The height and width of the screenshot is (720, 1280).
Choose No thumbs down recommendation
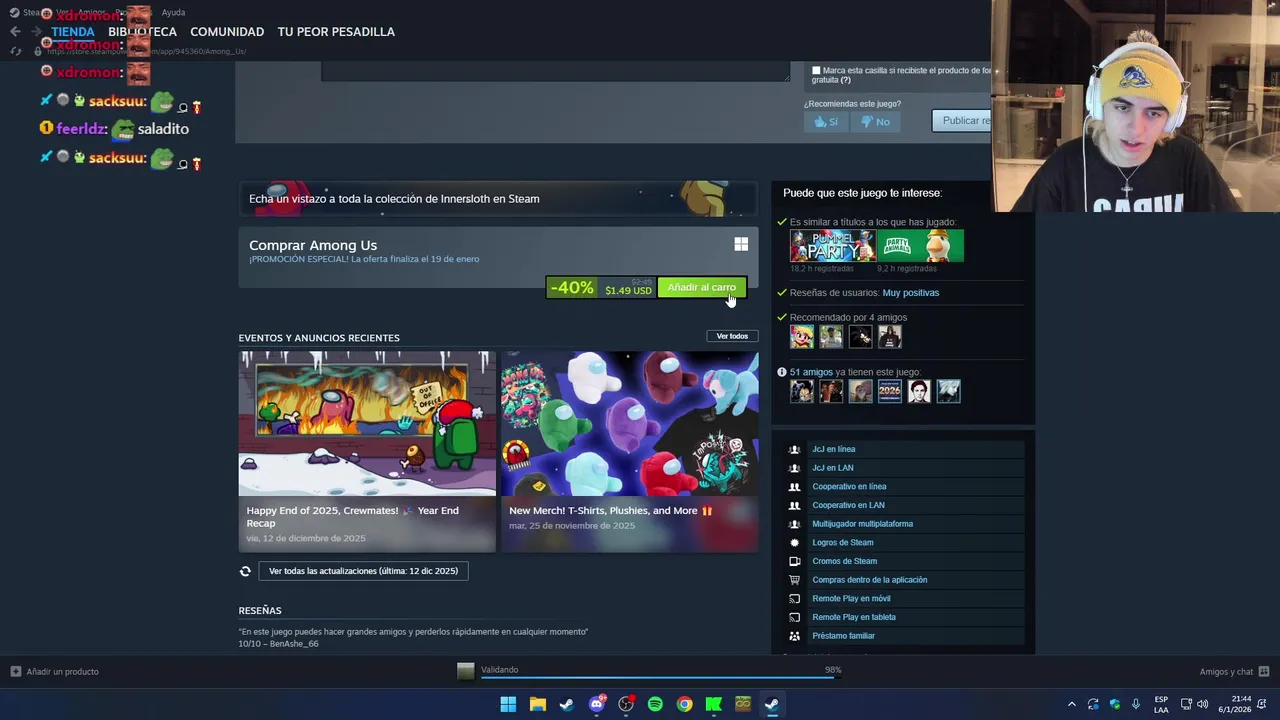pyautogui.click(x=875, y=122)
